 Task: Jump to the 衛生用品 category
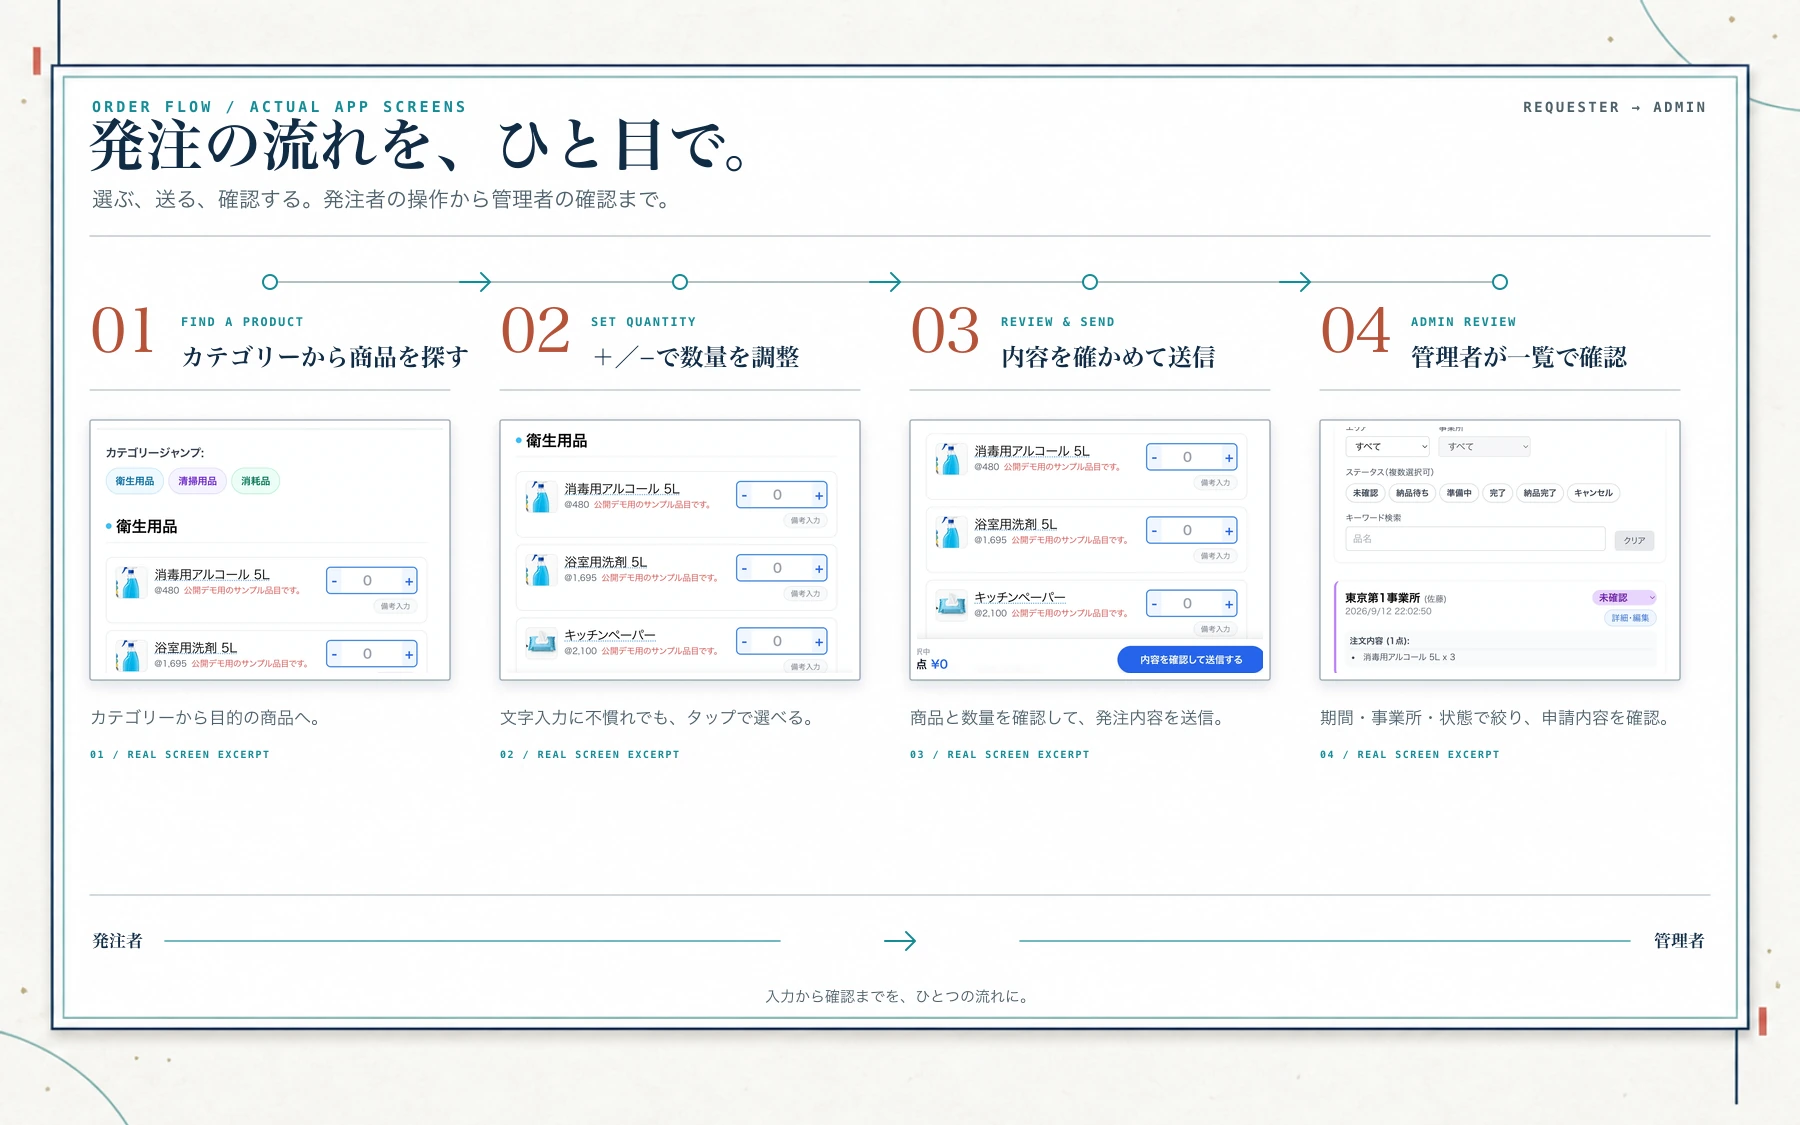135,481
